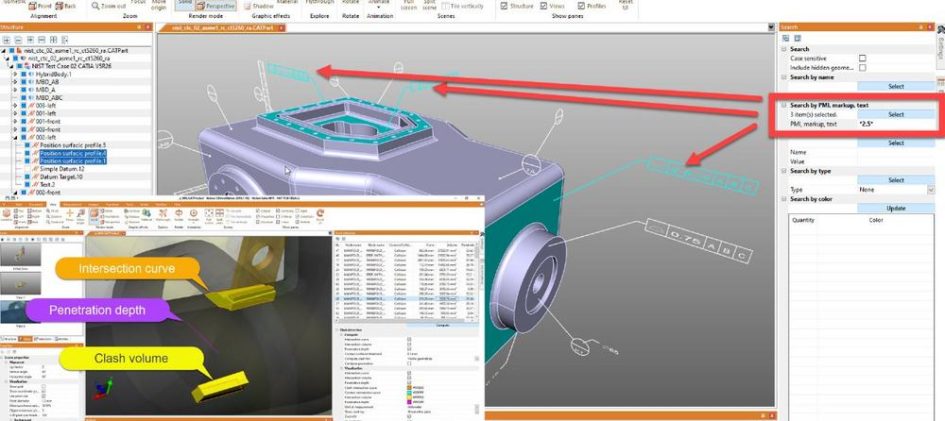Collapse the Search by name section
The width and height of the screenshot is (945, 421).
click(x=785, y=76)
